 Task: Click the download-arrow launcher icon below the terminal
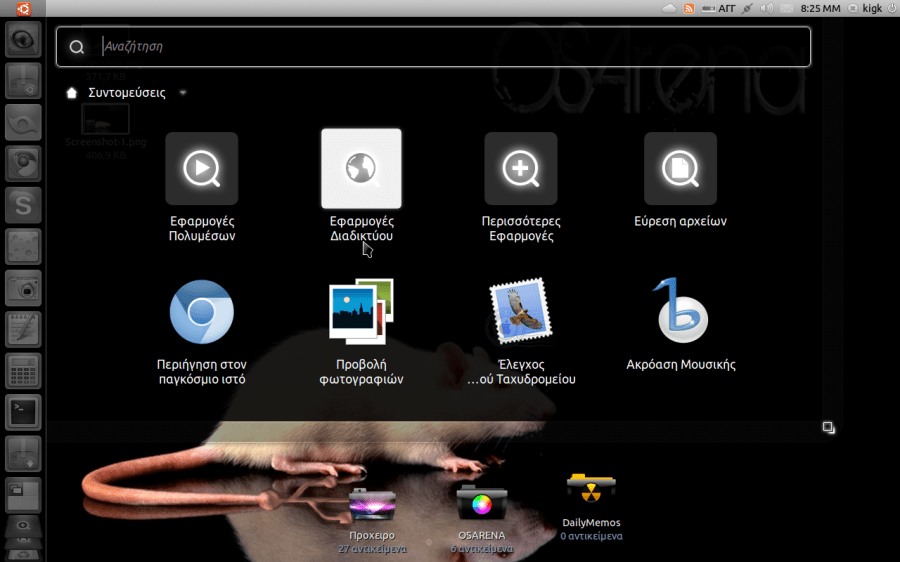24,454
